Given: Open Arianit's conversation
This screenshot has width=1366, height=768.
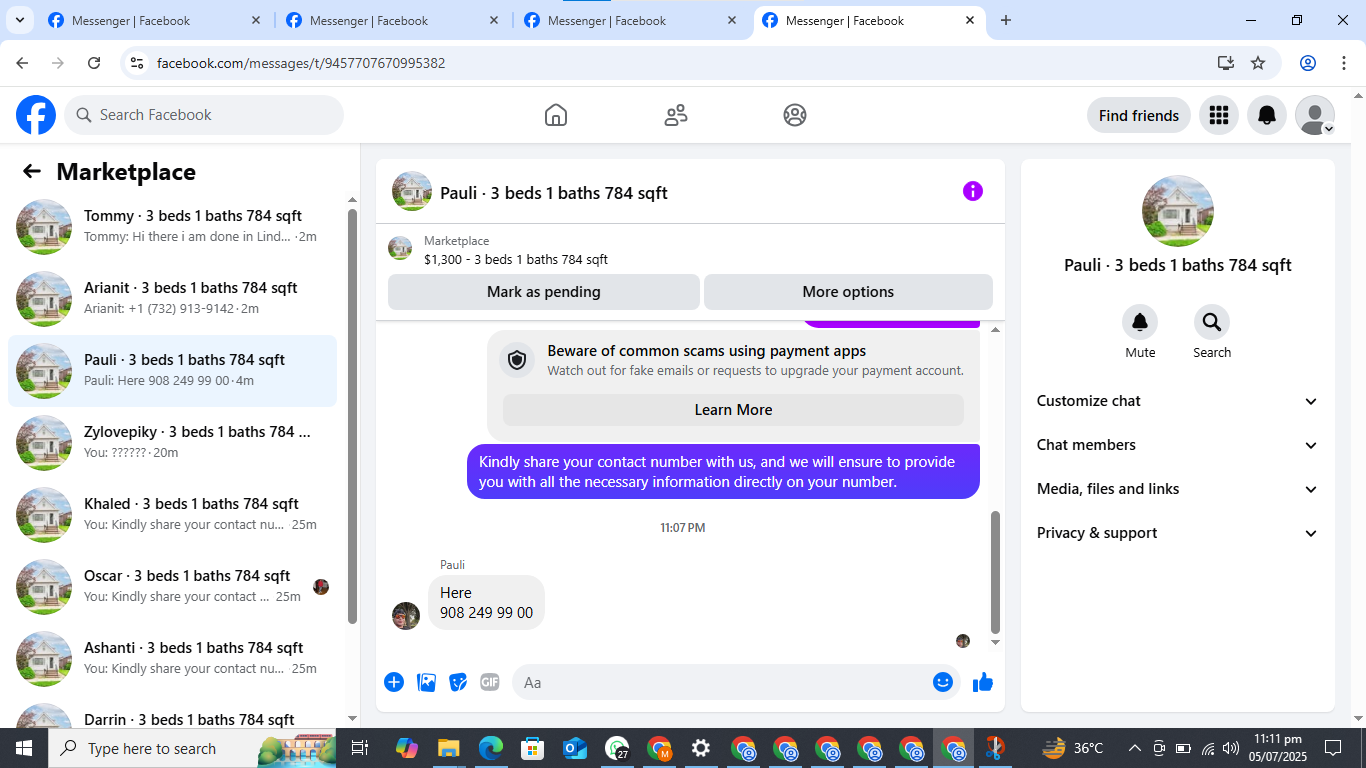Looking at the screenshot, I should click(173, 298).
